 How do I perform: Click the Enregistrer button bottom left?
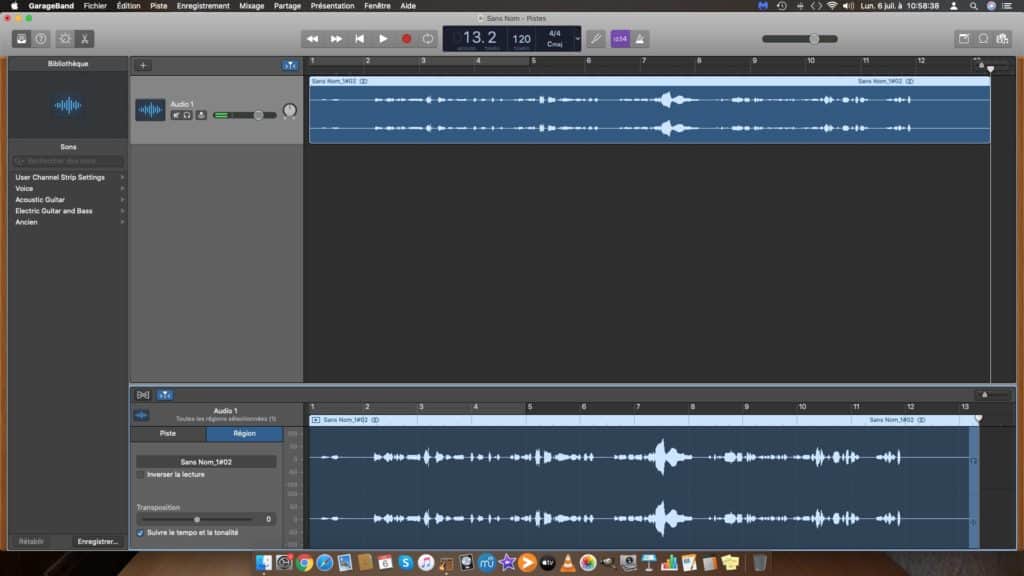tap(99, 541)
